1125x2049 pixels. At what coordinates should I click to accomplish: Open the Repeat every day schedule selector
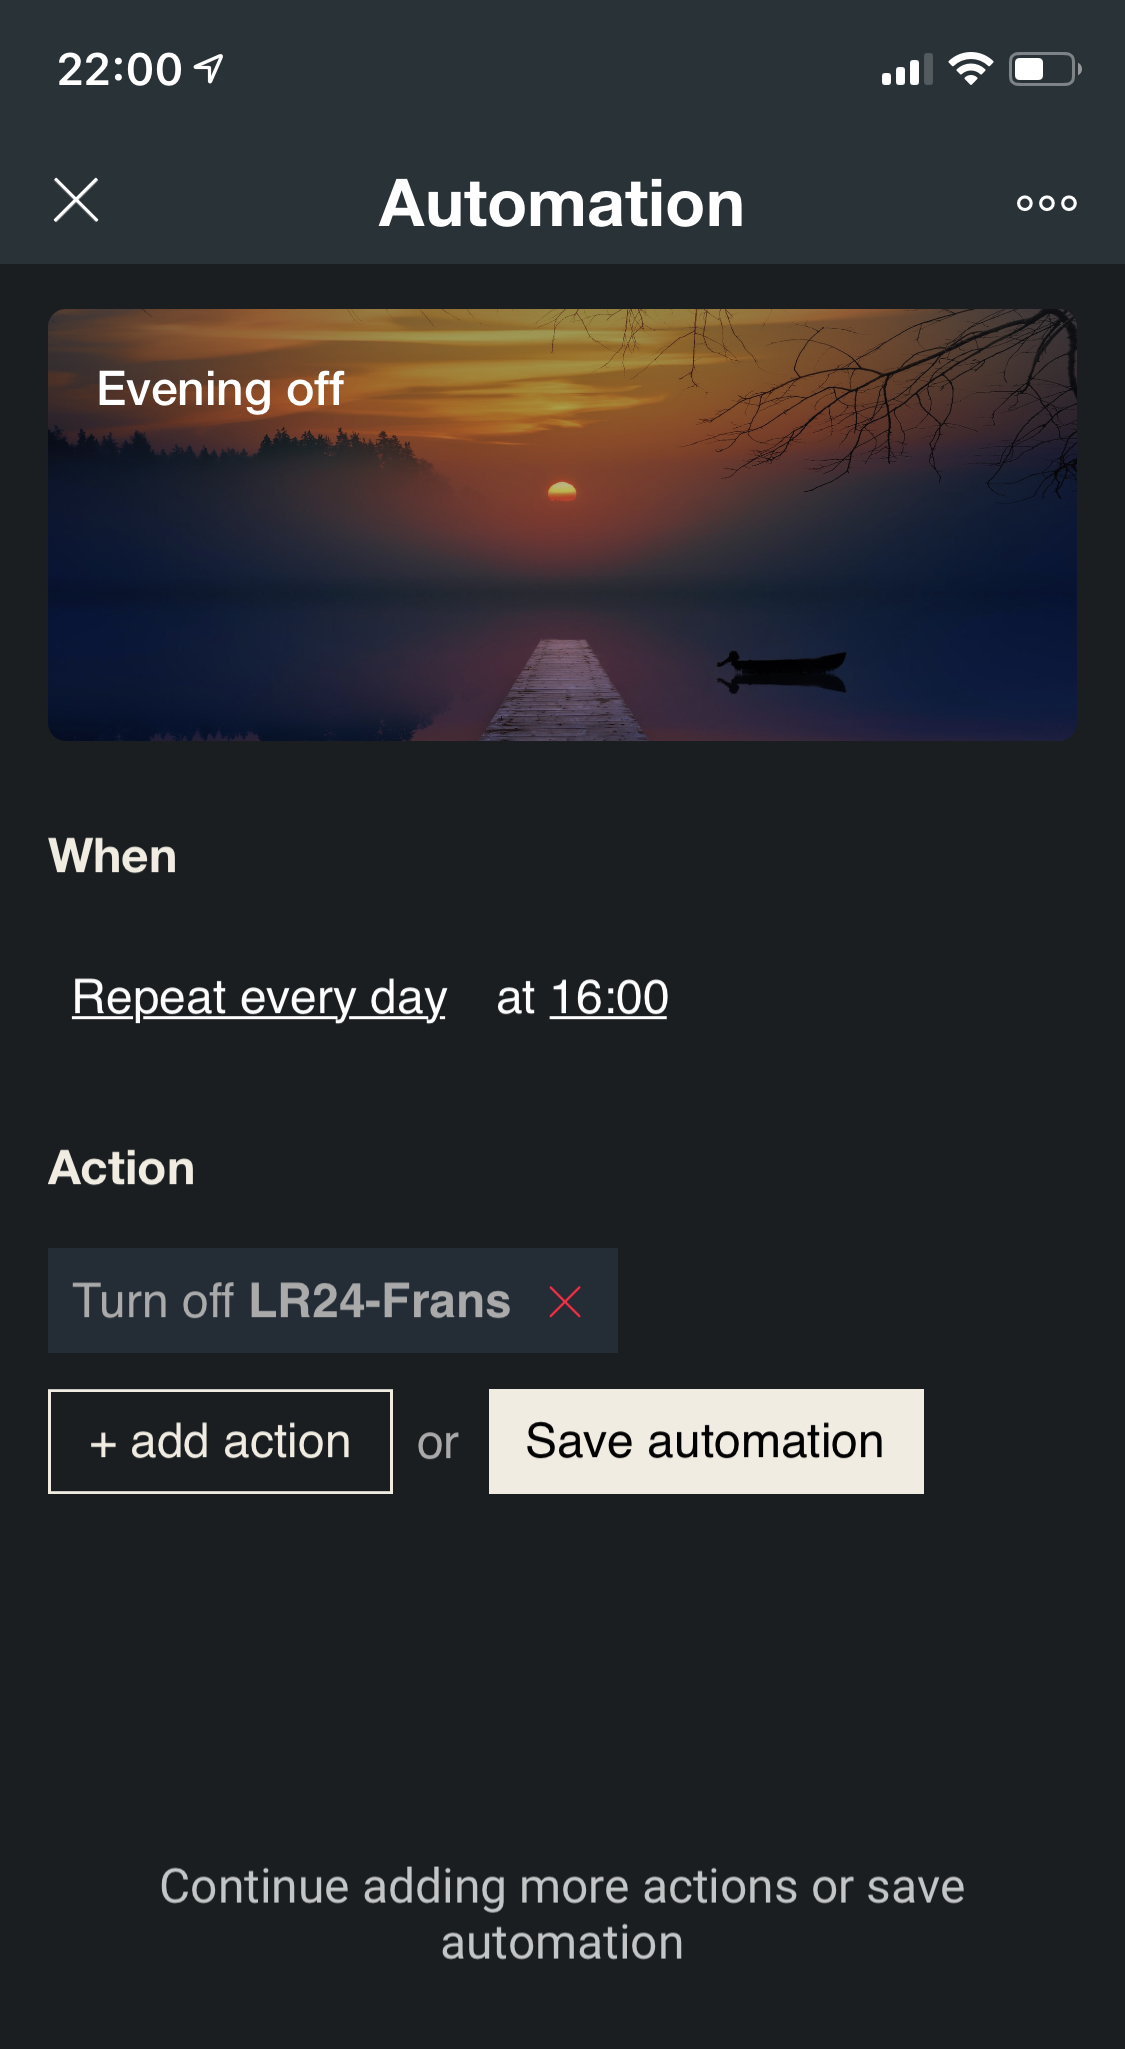259,997
